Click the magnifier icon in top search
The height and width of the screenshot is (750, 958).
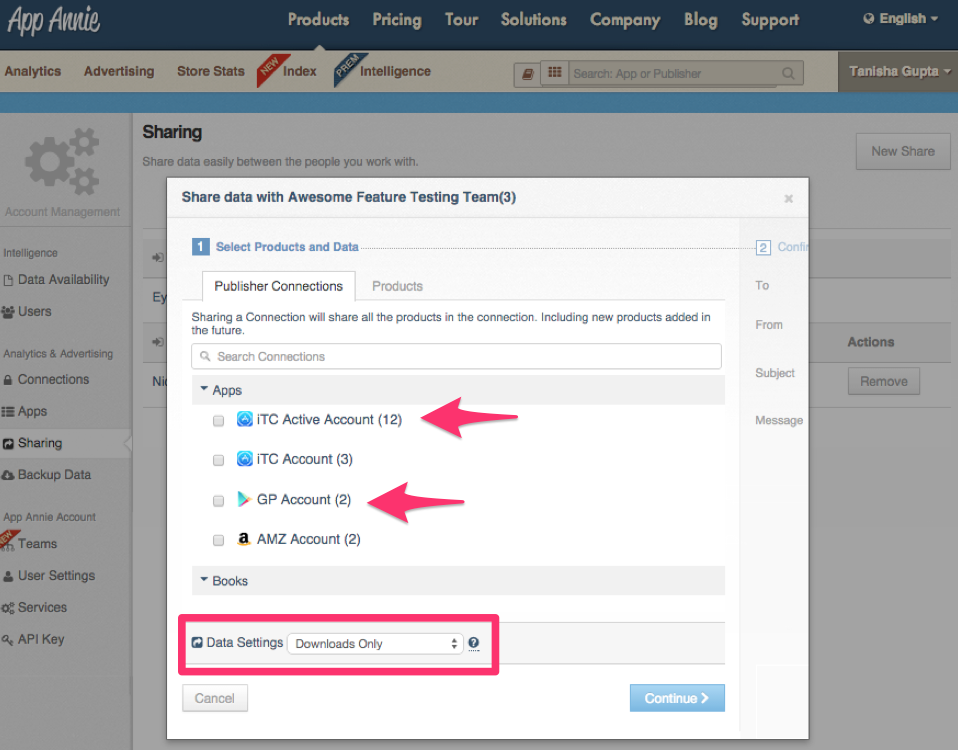coord(788,73)
